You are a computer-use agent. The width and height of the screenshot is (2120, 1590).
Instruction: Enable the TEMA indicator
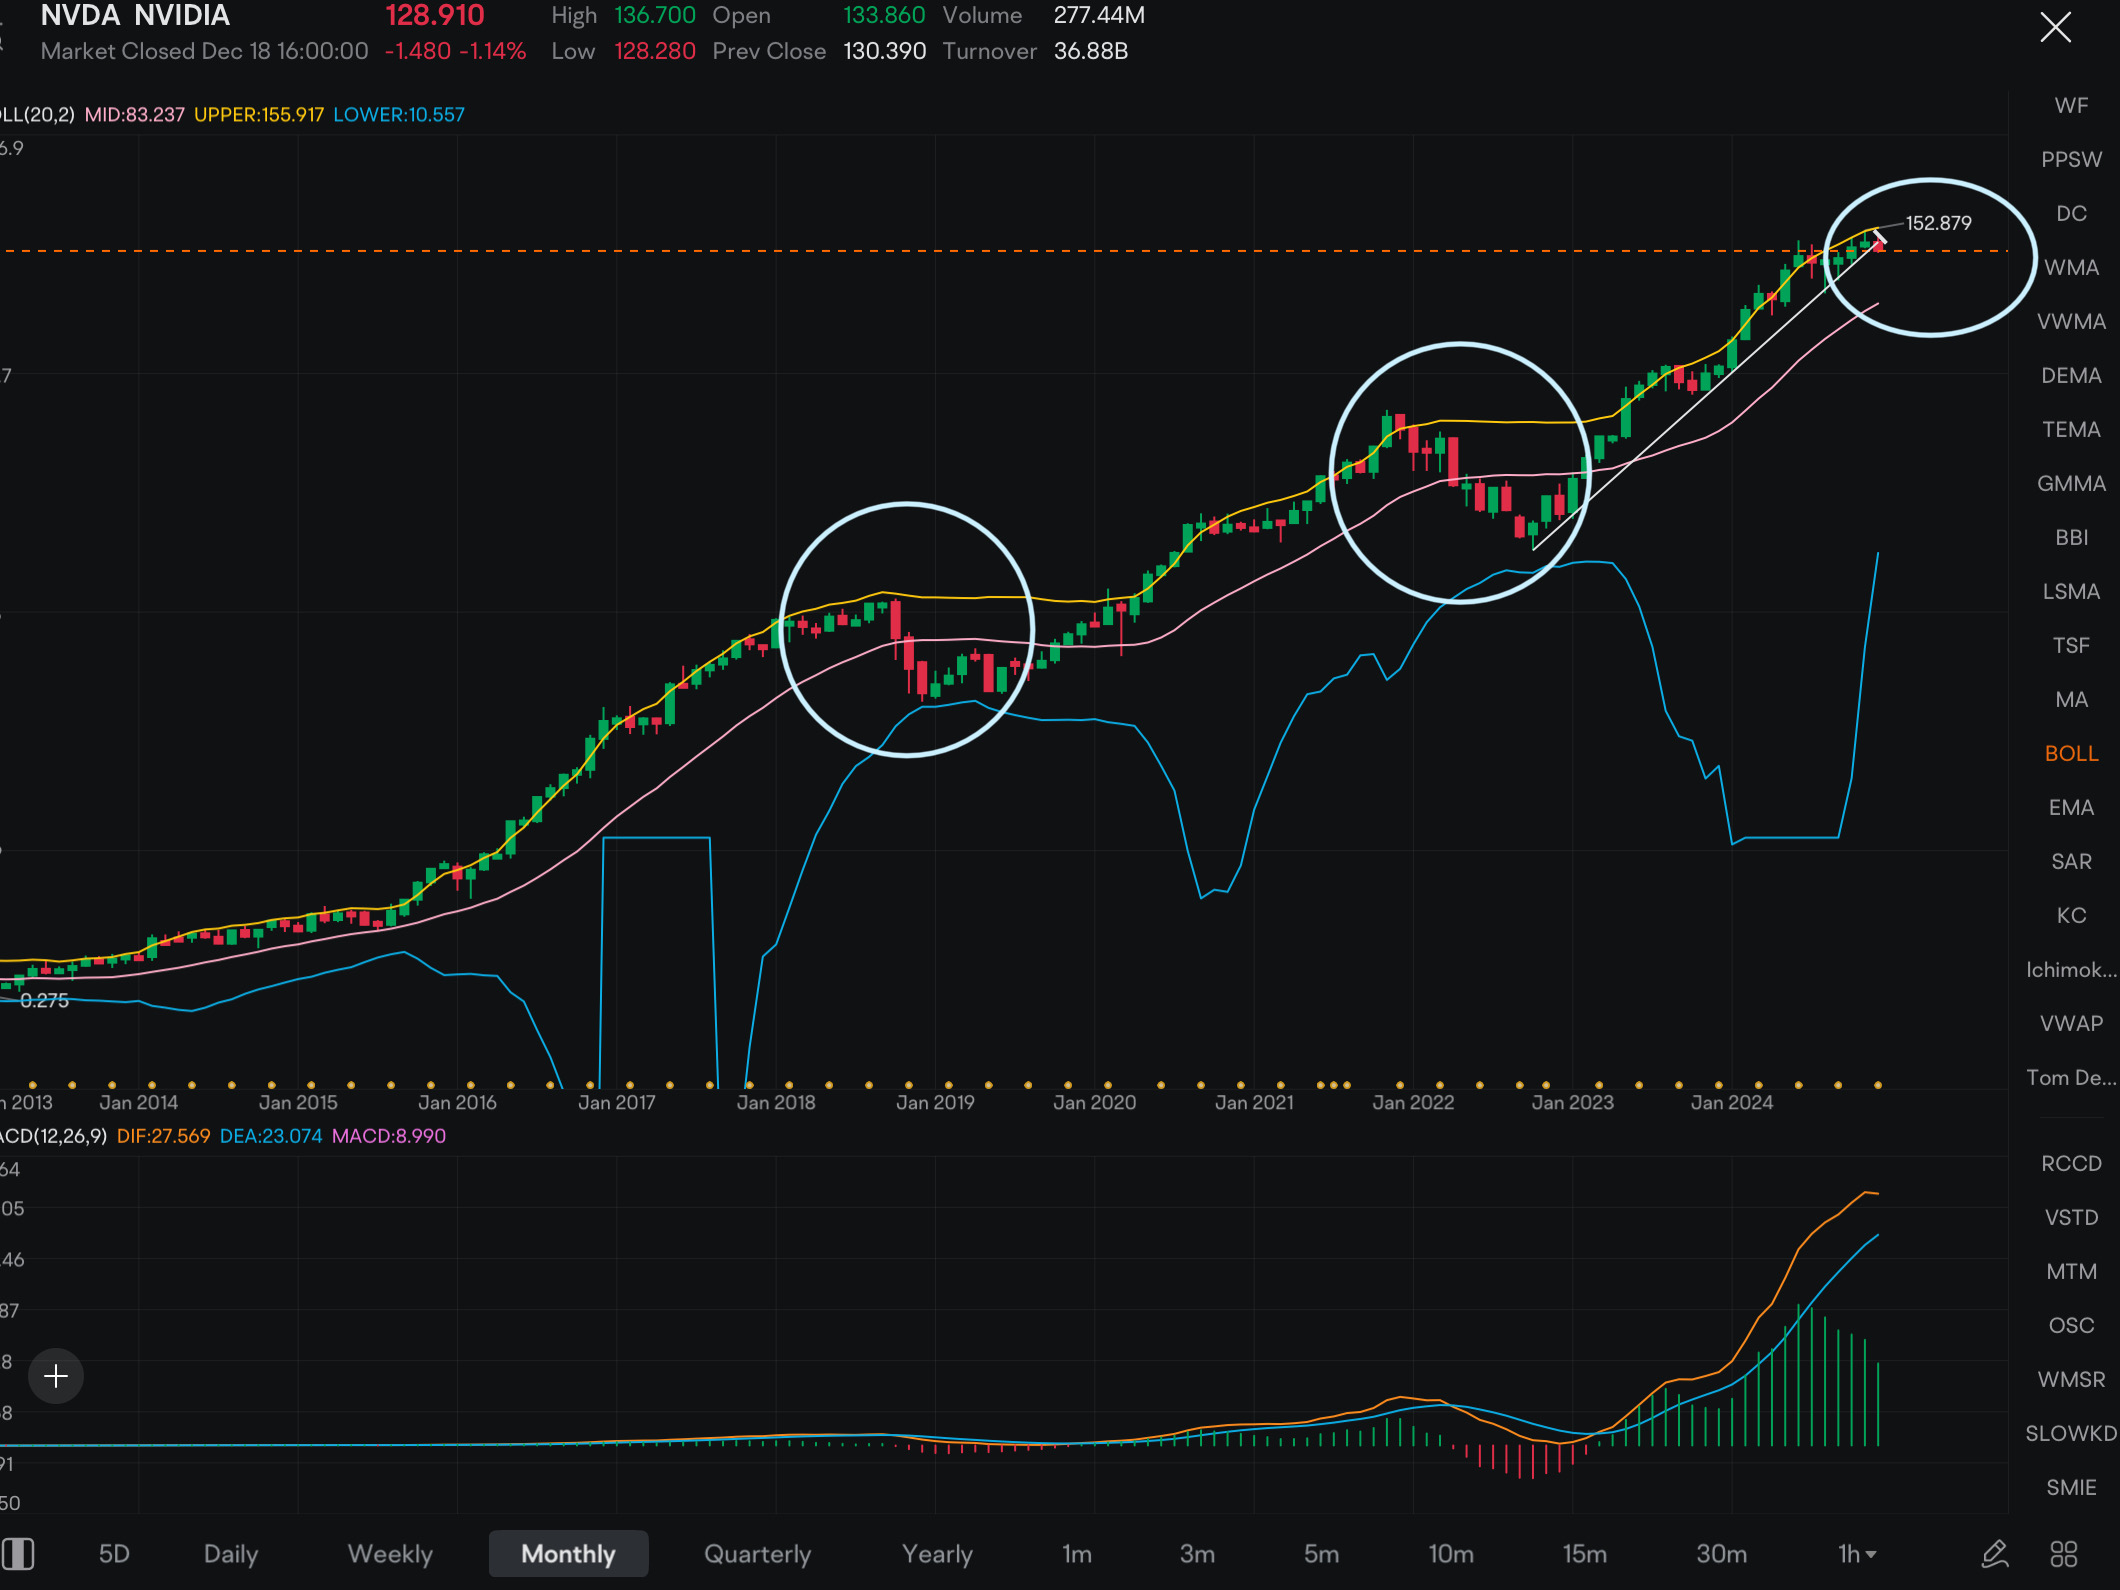pyautogui.click(x=2071, y=429)
